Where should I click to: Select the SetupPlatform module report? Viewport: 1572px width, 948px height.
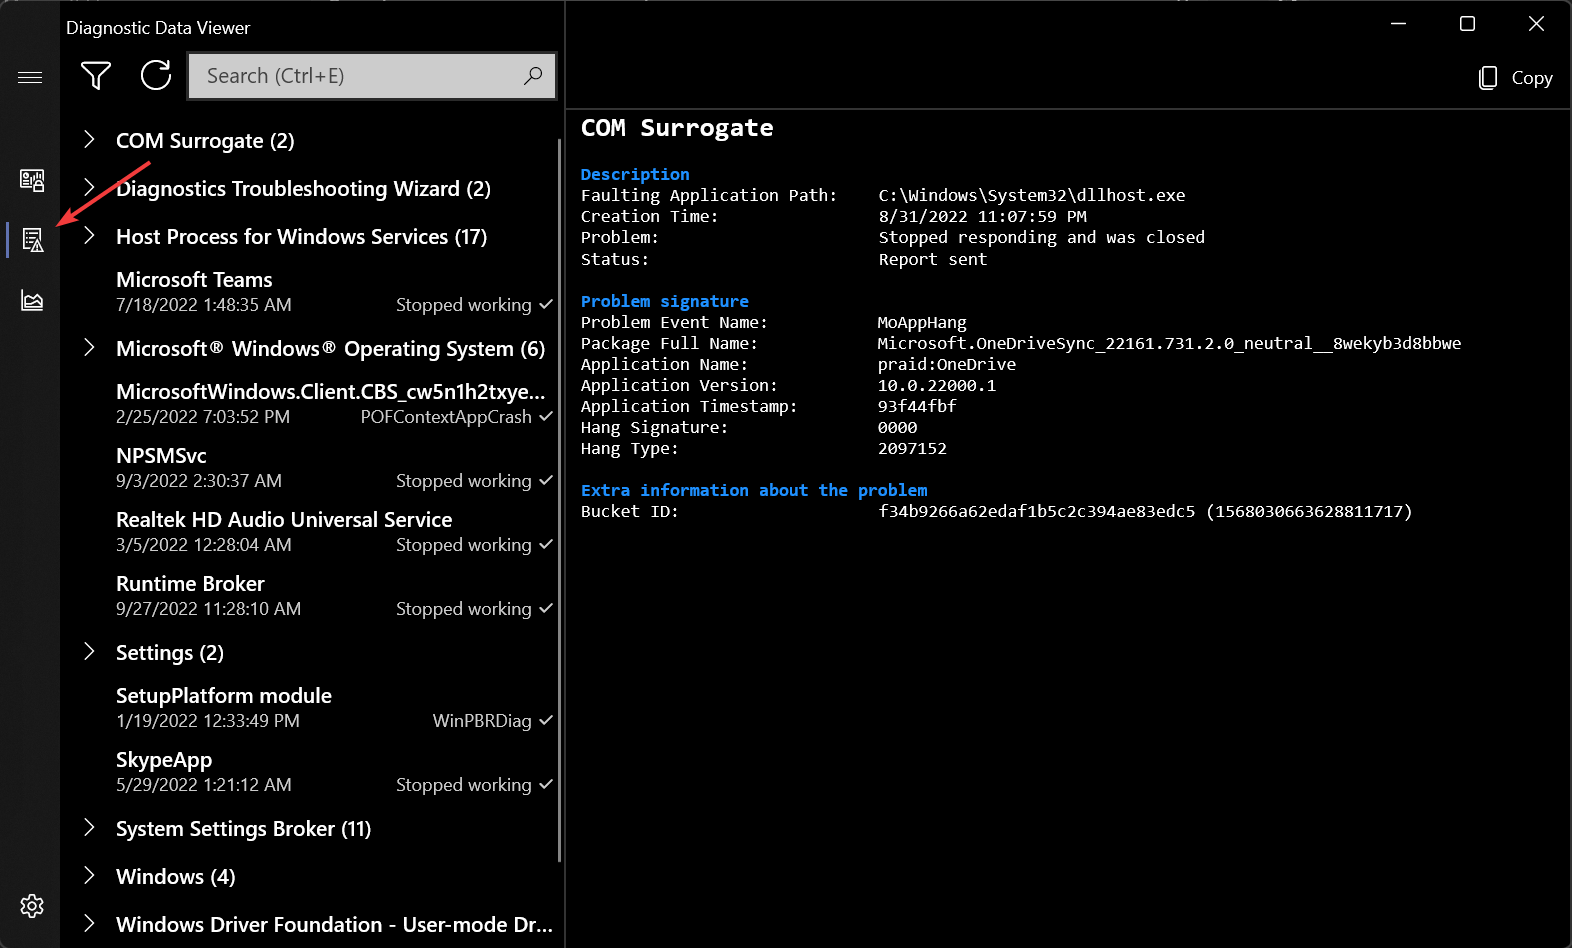point(310,708)
